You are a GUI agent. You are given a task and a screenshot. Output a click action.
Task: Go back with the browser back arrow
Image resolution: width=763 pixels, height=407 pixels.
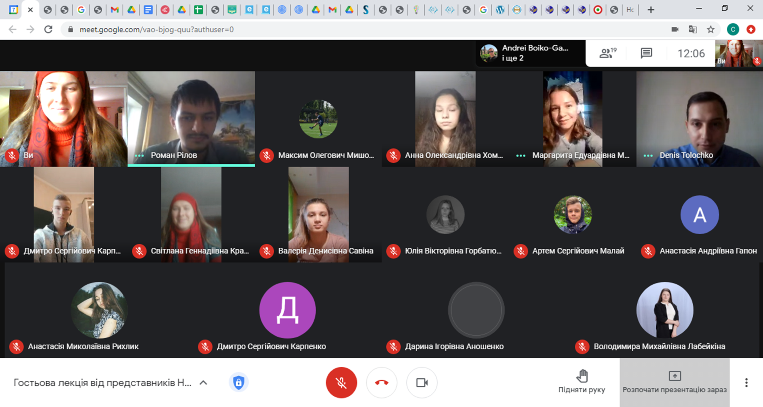click(13, 29)
